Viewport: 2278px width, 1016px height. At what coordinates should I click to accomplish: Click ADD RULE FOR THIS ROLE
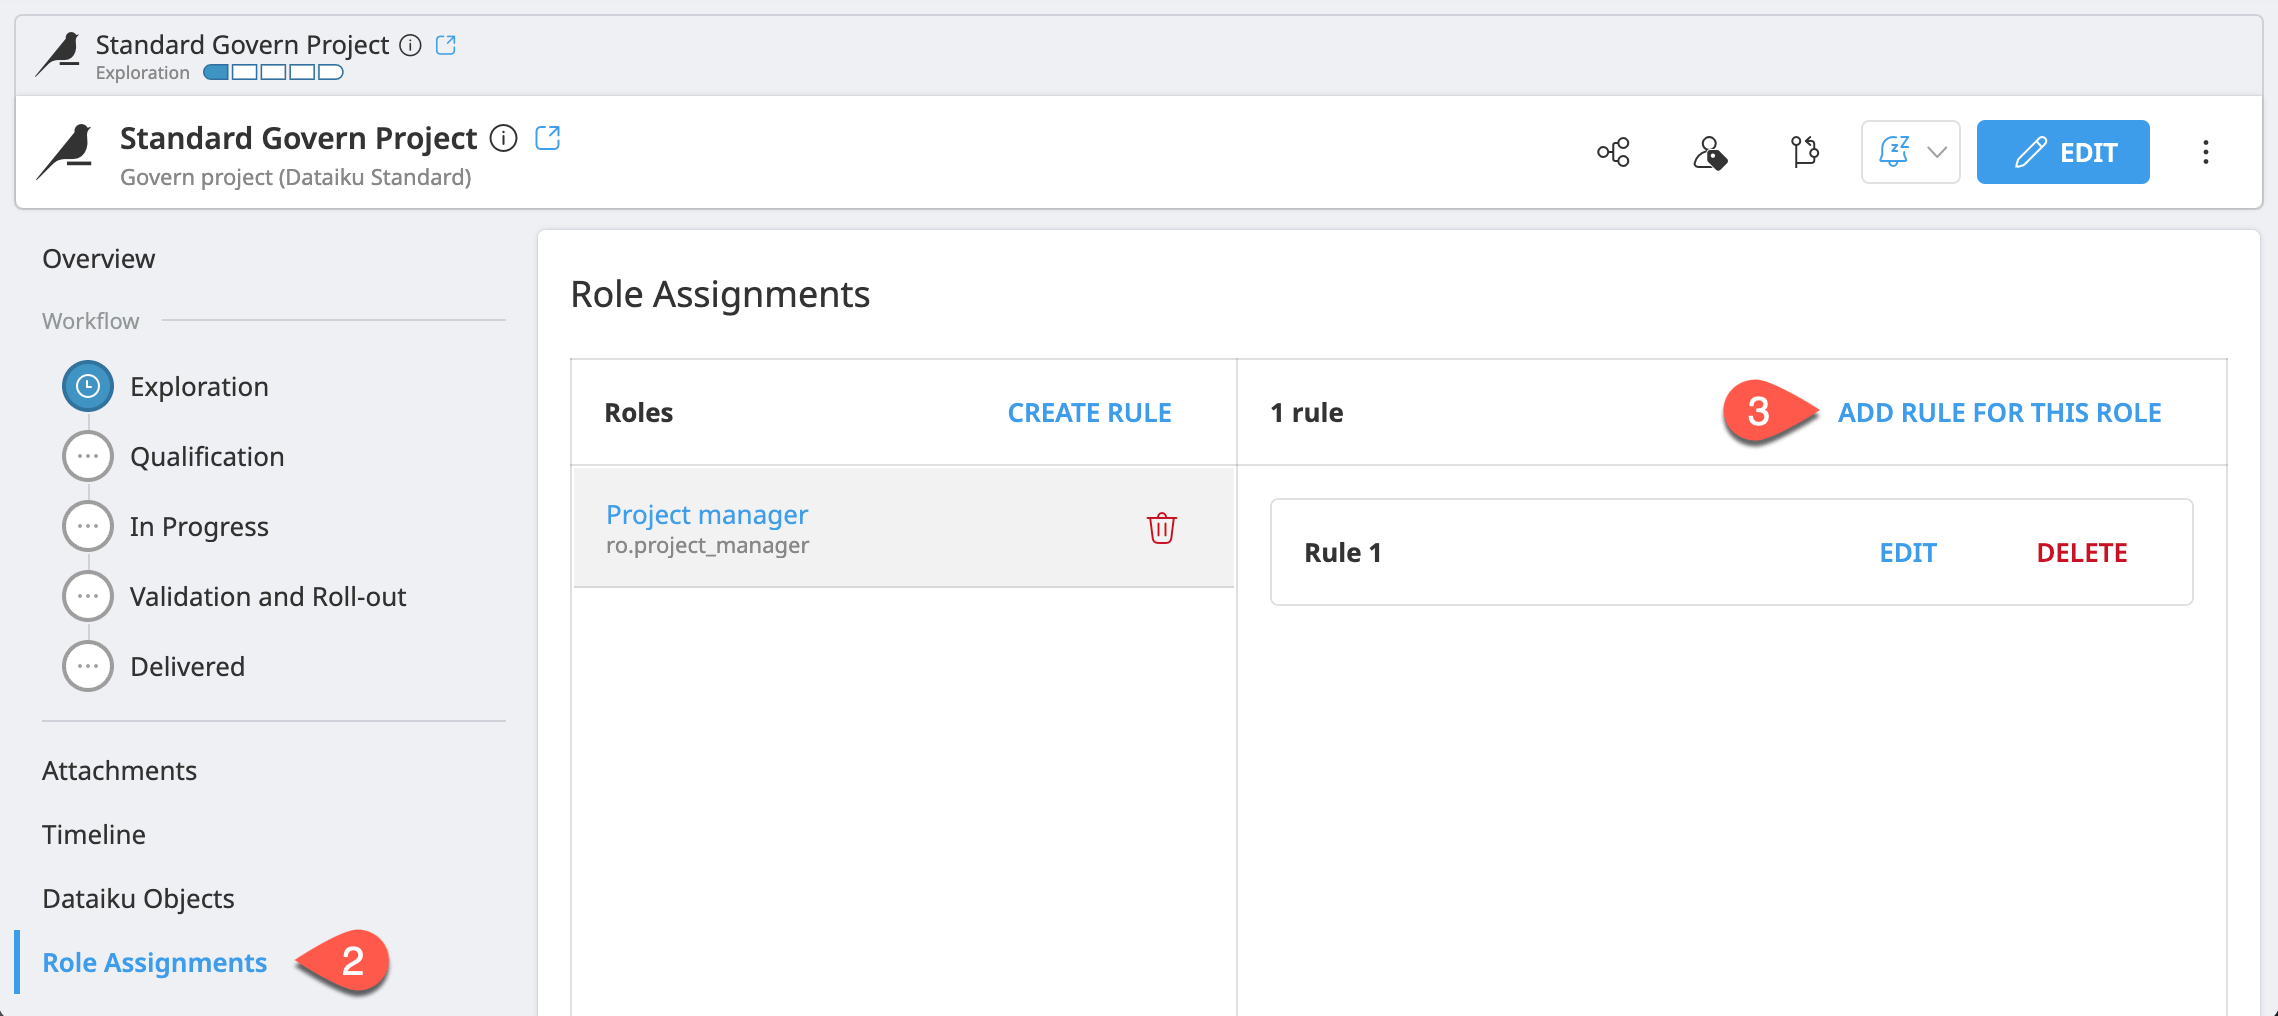coord(1999,413)
